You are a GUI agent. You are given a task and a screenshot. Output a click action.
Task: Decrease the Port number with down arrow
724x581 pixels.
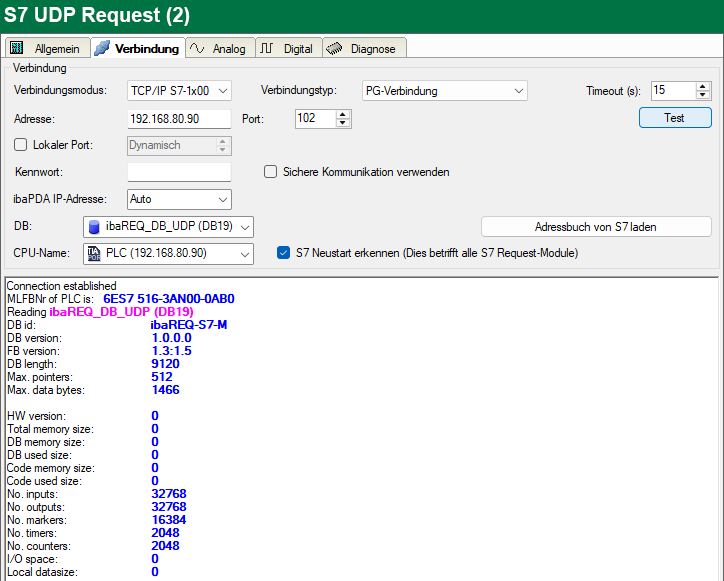[344, 123]
